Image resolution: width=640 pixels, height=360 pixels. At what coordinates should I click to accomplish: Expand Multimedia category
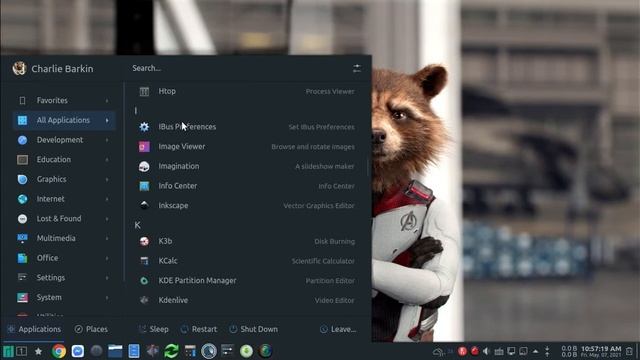coord(107,238)
